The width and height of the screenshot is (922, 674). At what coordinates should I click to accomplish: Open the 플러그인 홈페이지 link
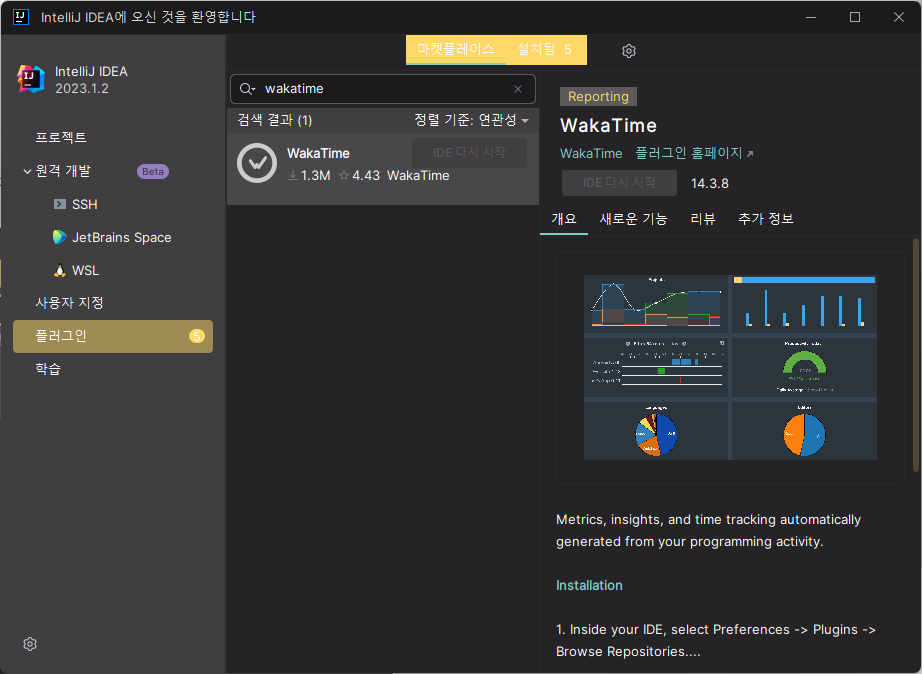pyautogui.click(x=694, y=154)
